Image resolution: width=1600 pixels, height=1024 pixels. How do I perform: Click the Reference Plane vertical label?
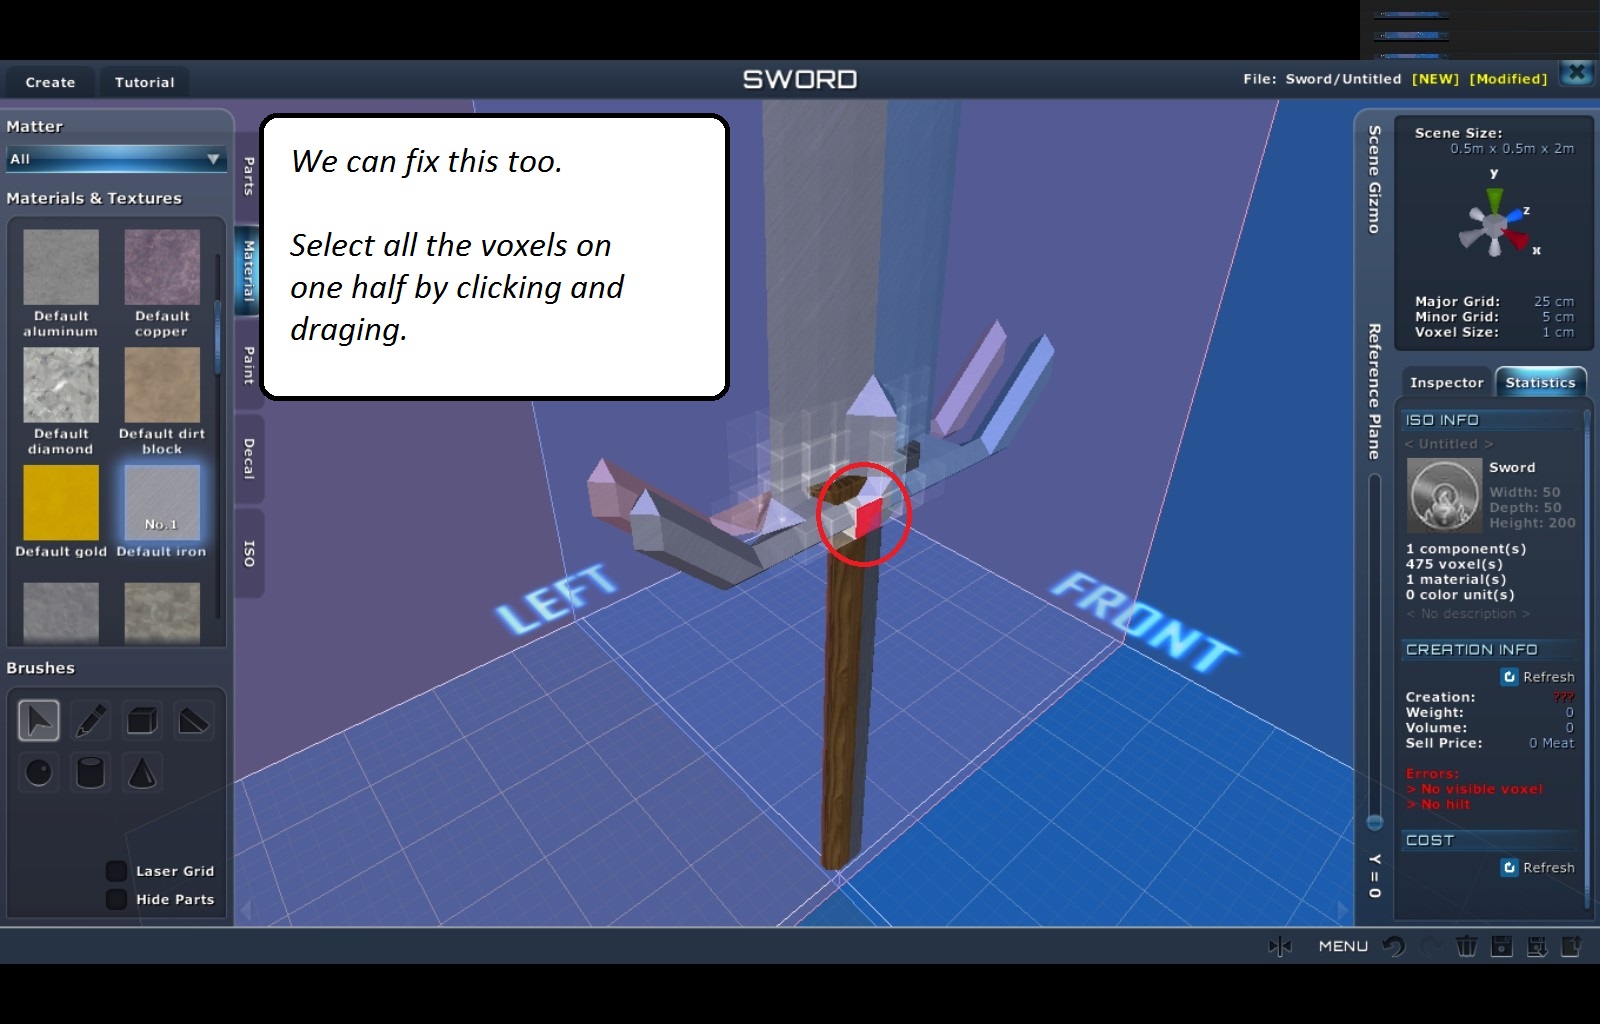[x=1375, y=391]
